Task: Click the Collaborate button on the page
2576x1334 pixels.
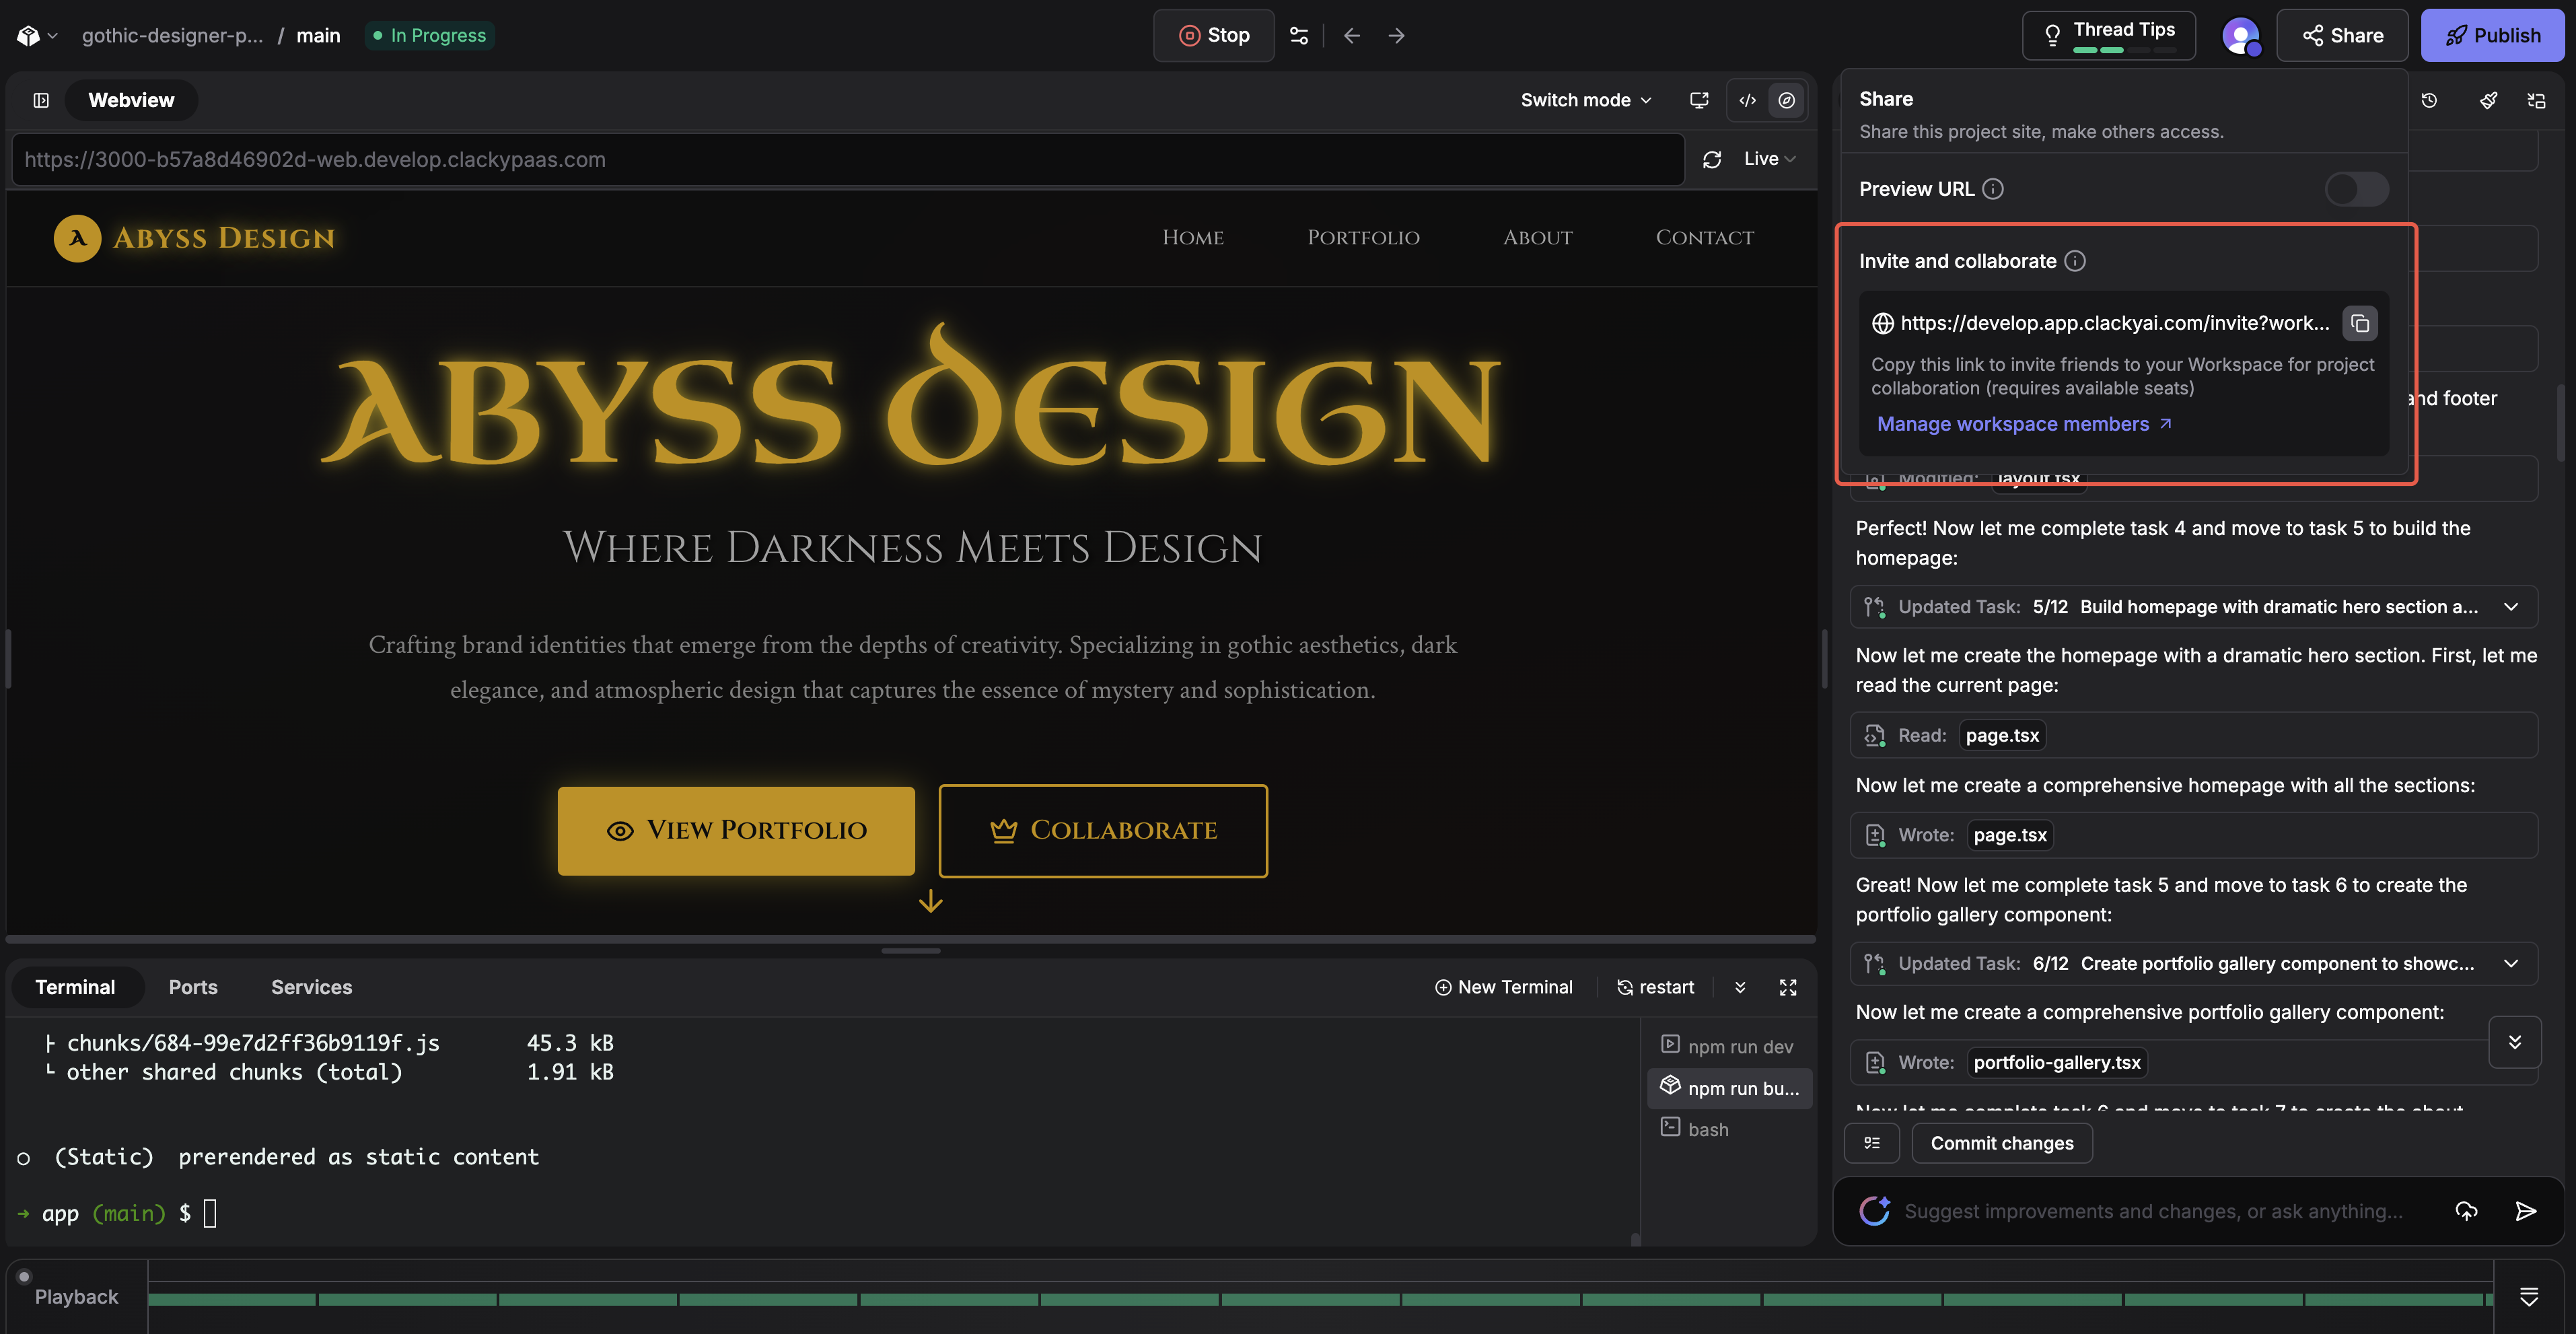Action: (x=1103, y=830)
